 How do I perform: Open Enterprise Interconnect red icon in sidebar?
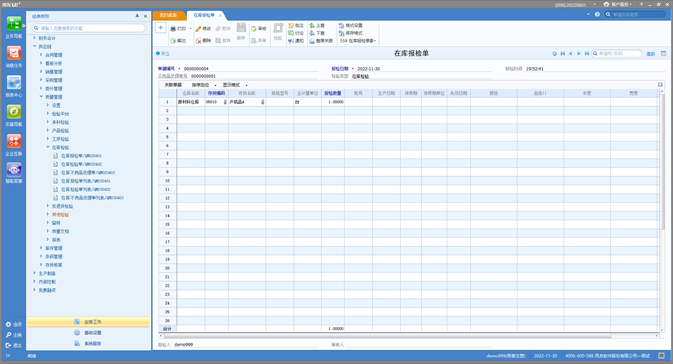14,141
